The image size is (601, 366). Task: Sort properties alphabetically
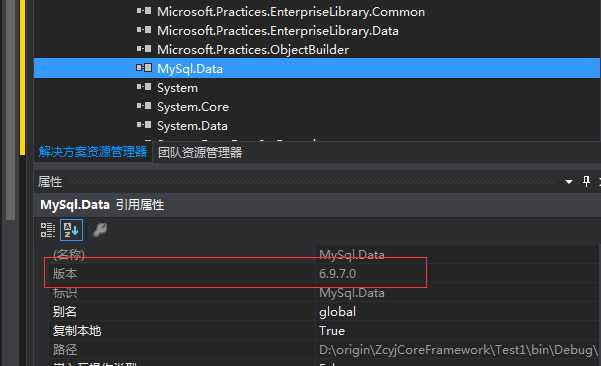[71, 230]
